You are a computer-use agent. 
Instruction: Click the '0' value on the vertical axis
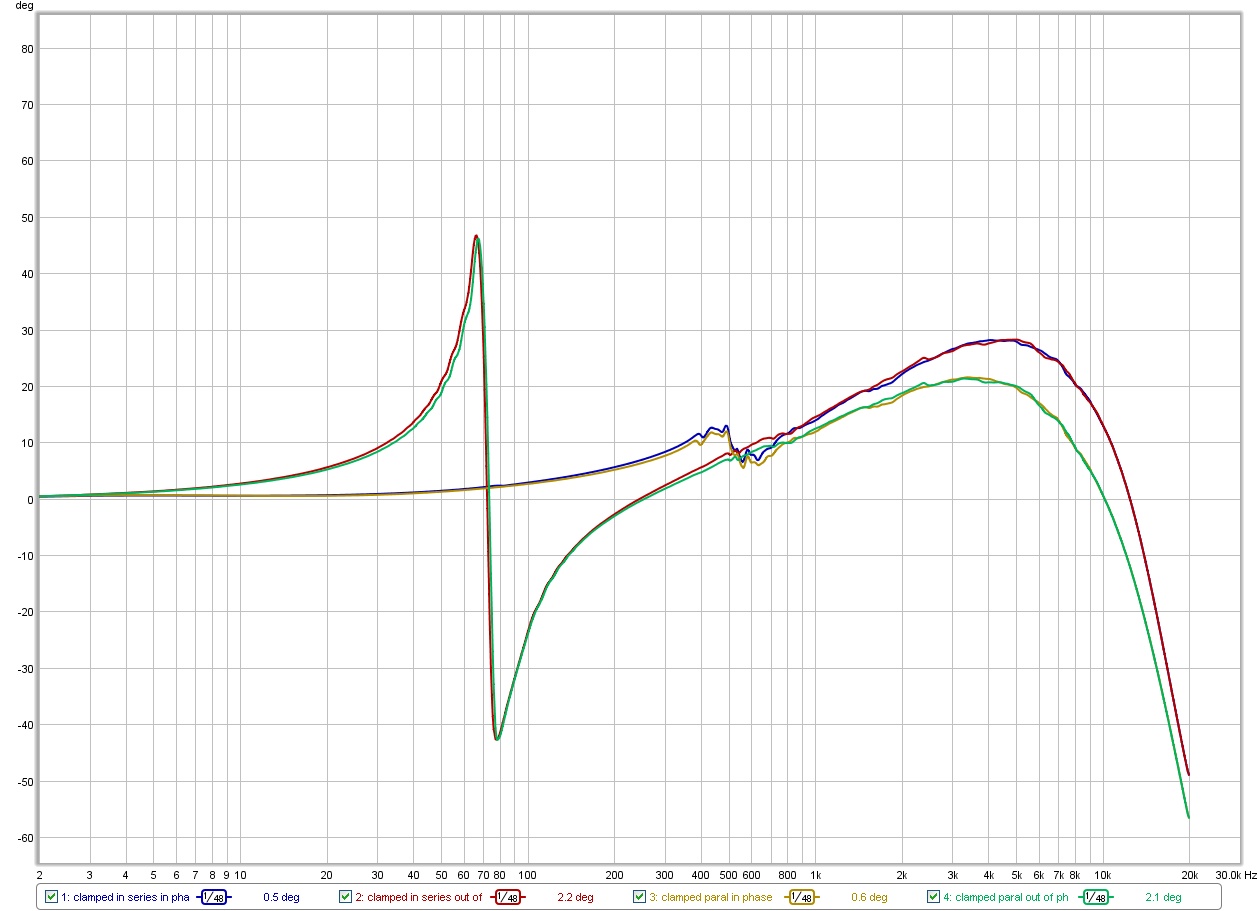point(29,500)
